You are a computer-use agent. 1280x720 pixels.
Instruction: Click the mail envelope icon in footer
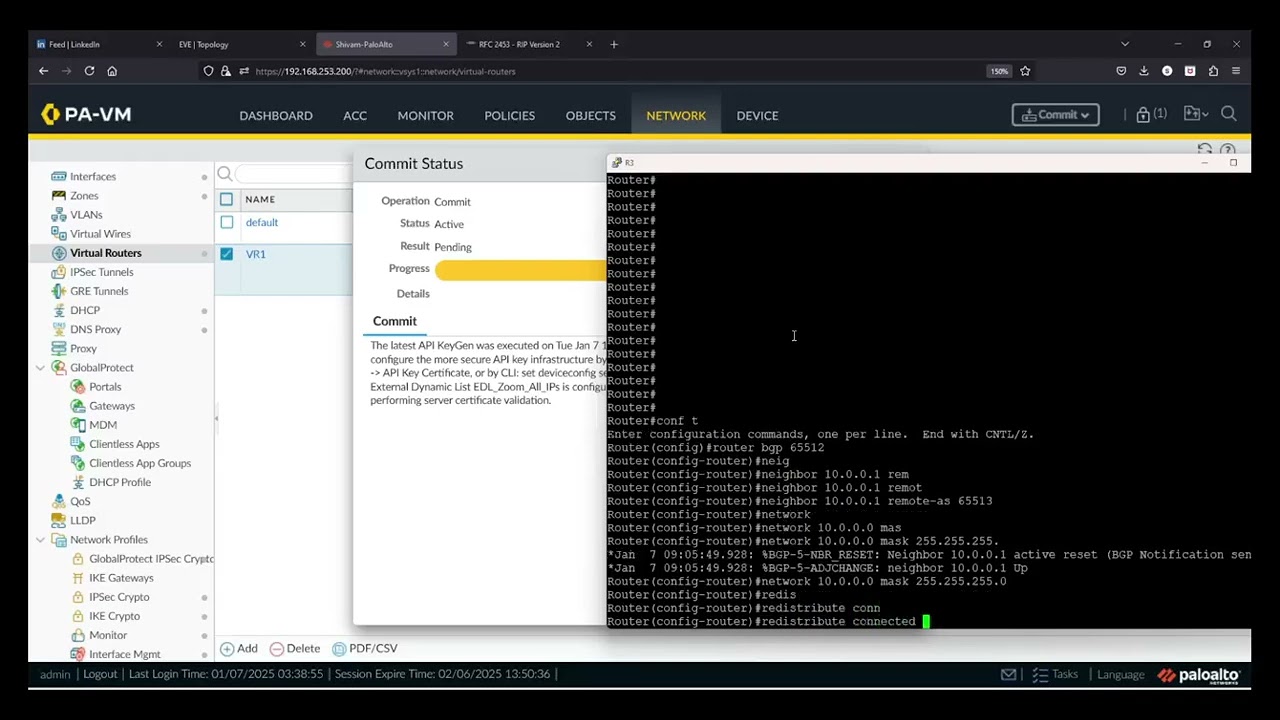pos(1008,675)
